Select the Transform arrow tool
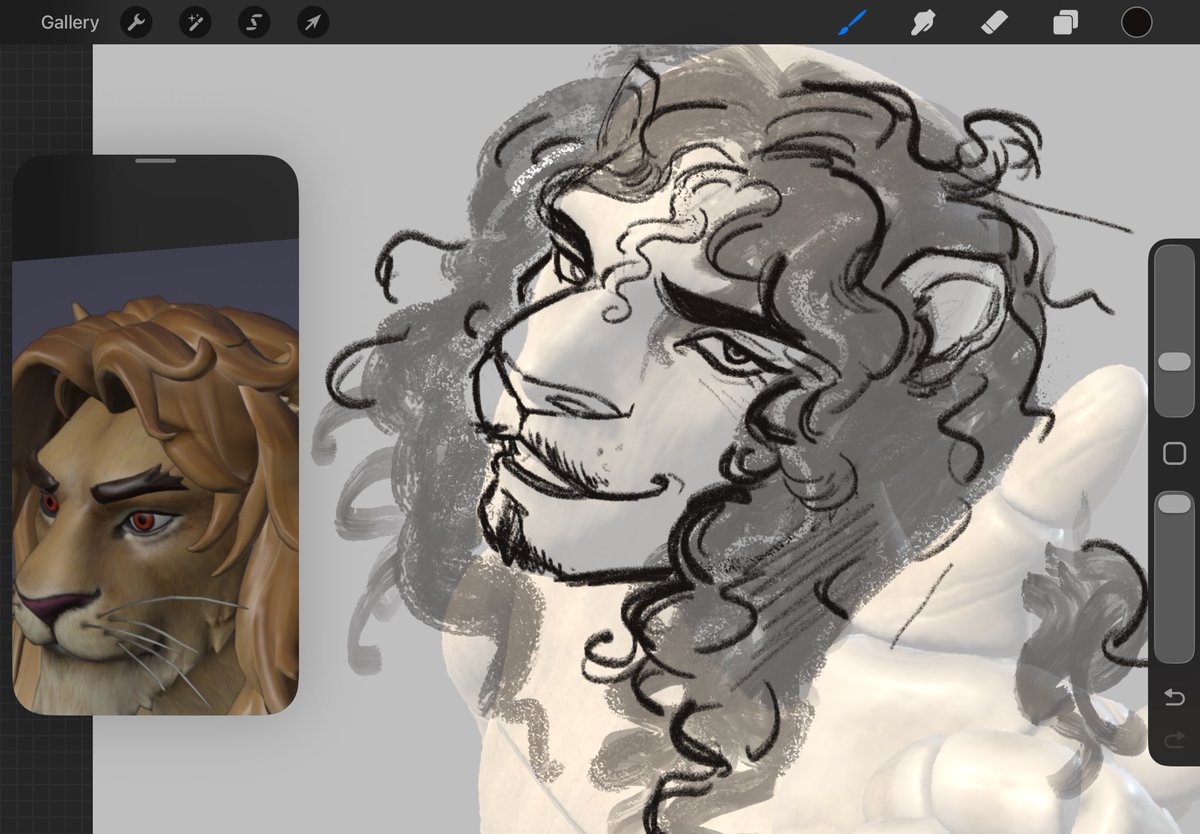The image size is (1200, 834). 311,21
